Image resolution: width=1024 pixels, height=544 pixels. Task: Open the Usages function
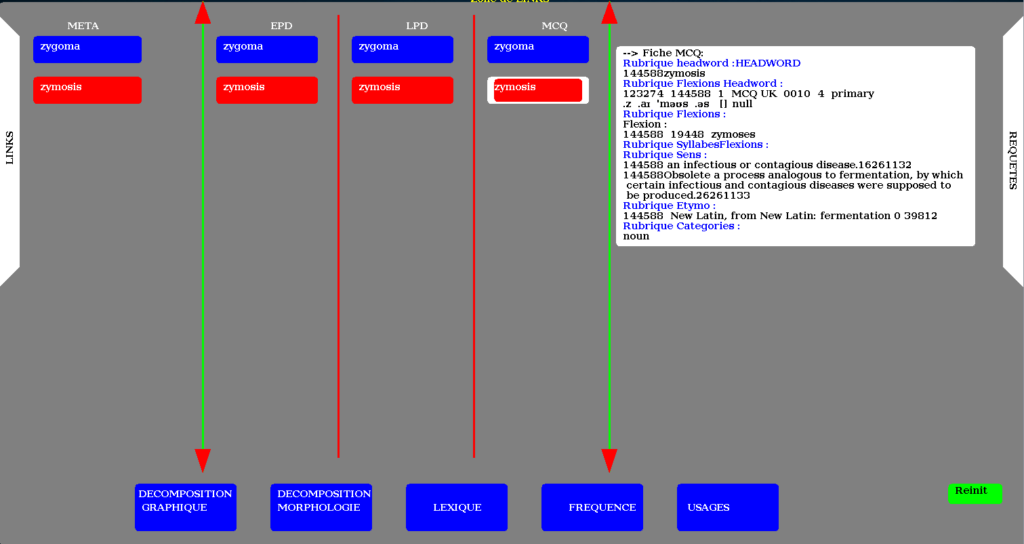(728, 507)
